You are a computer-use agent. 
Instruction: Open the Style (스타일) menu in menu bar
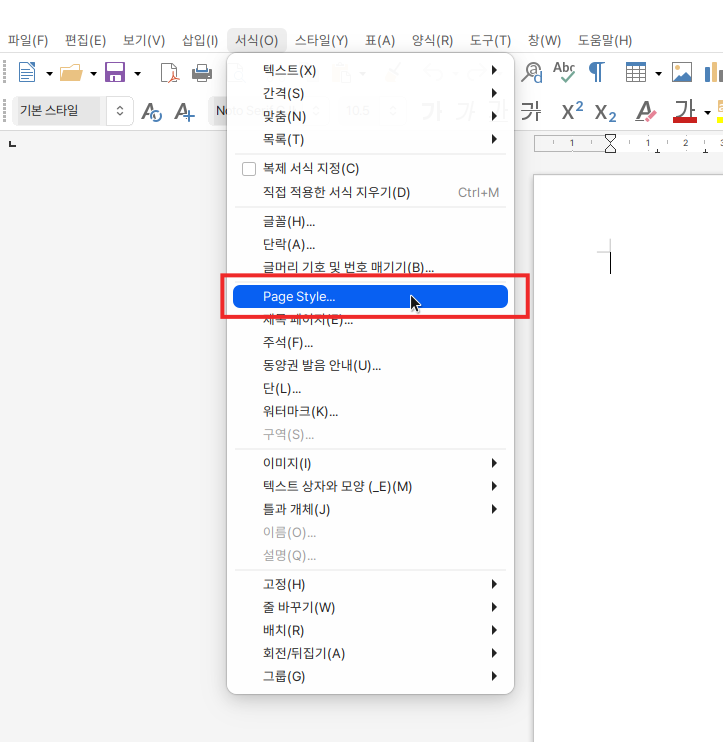[321, 40]
